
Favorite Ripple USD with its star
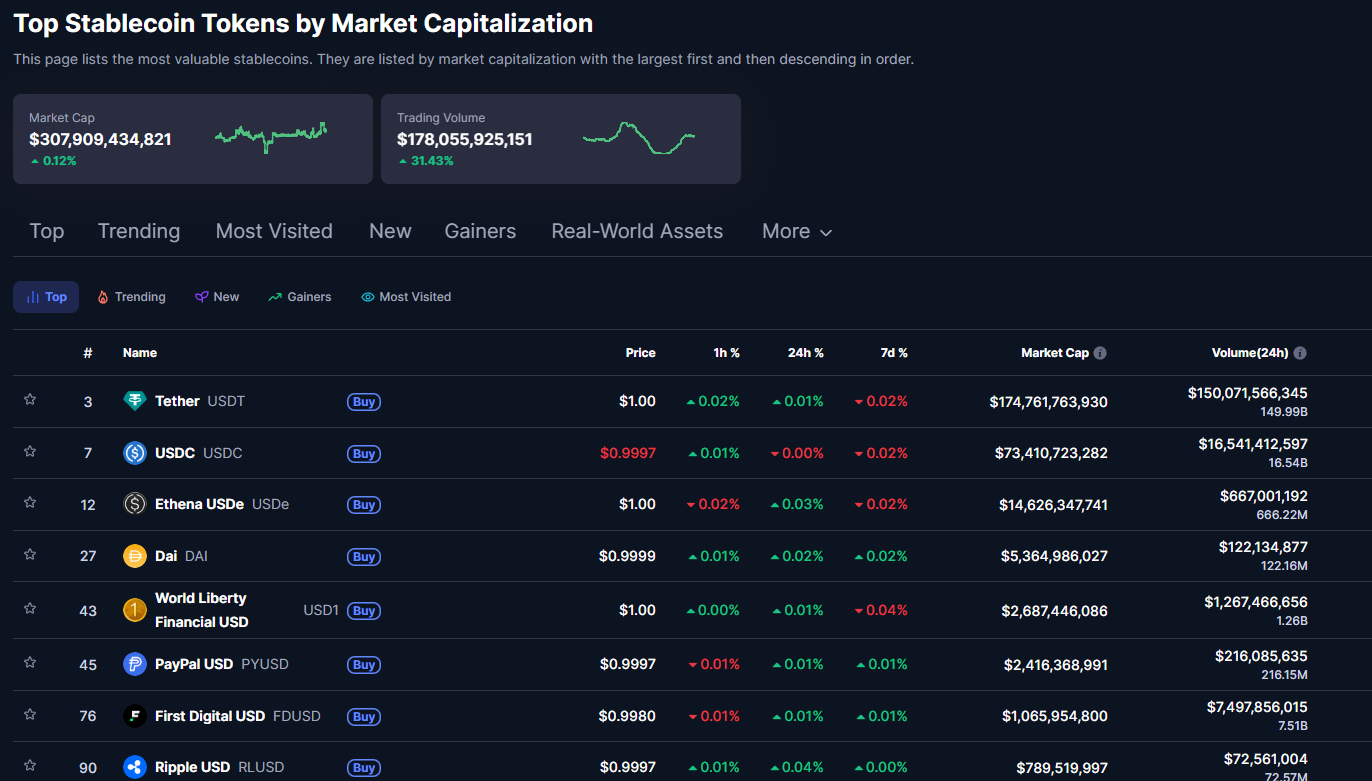point(30,765)
